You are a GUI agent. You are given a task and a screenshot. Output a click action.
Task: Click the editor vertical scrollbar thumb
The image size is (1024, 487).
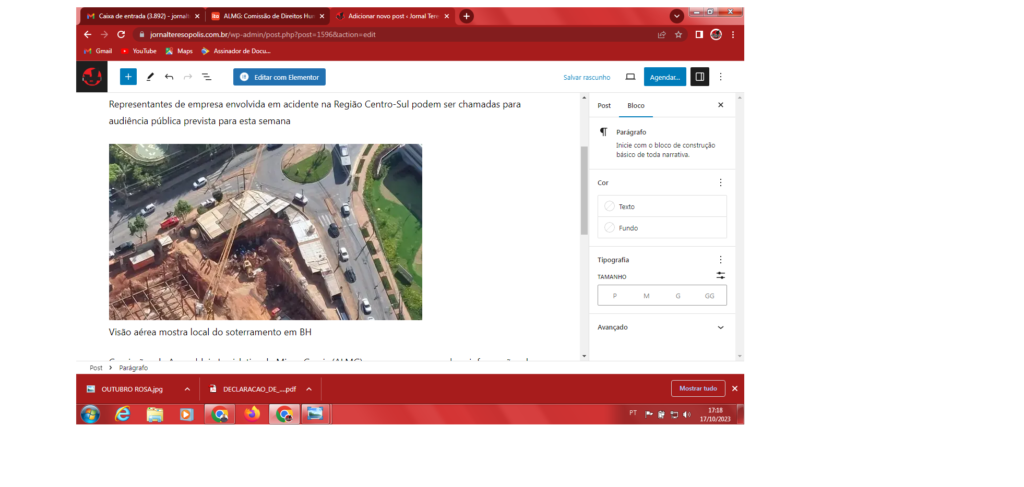pyautogui.click(x=584, y=191)
